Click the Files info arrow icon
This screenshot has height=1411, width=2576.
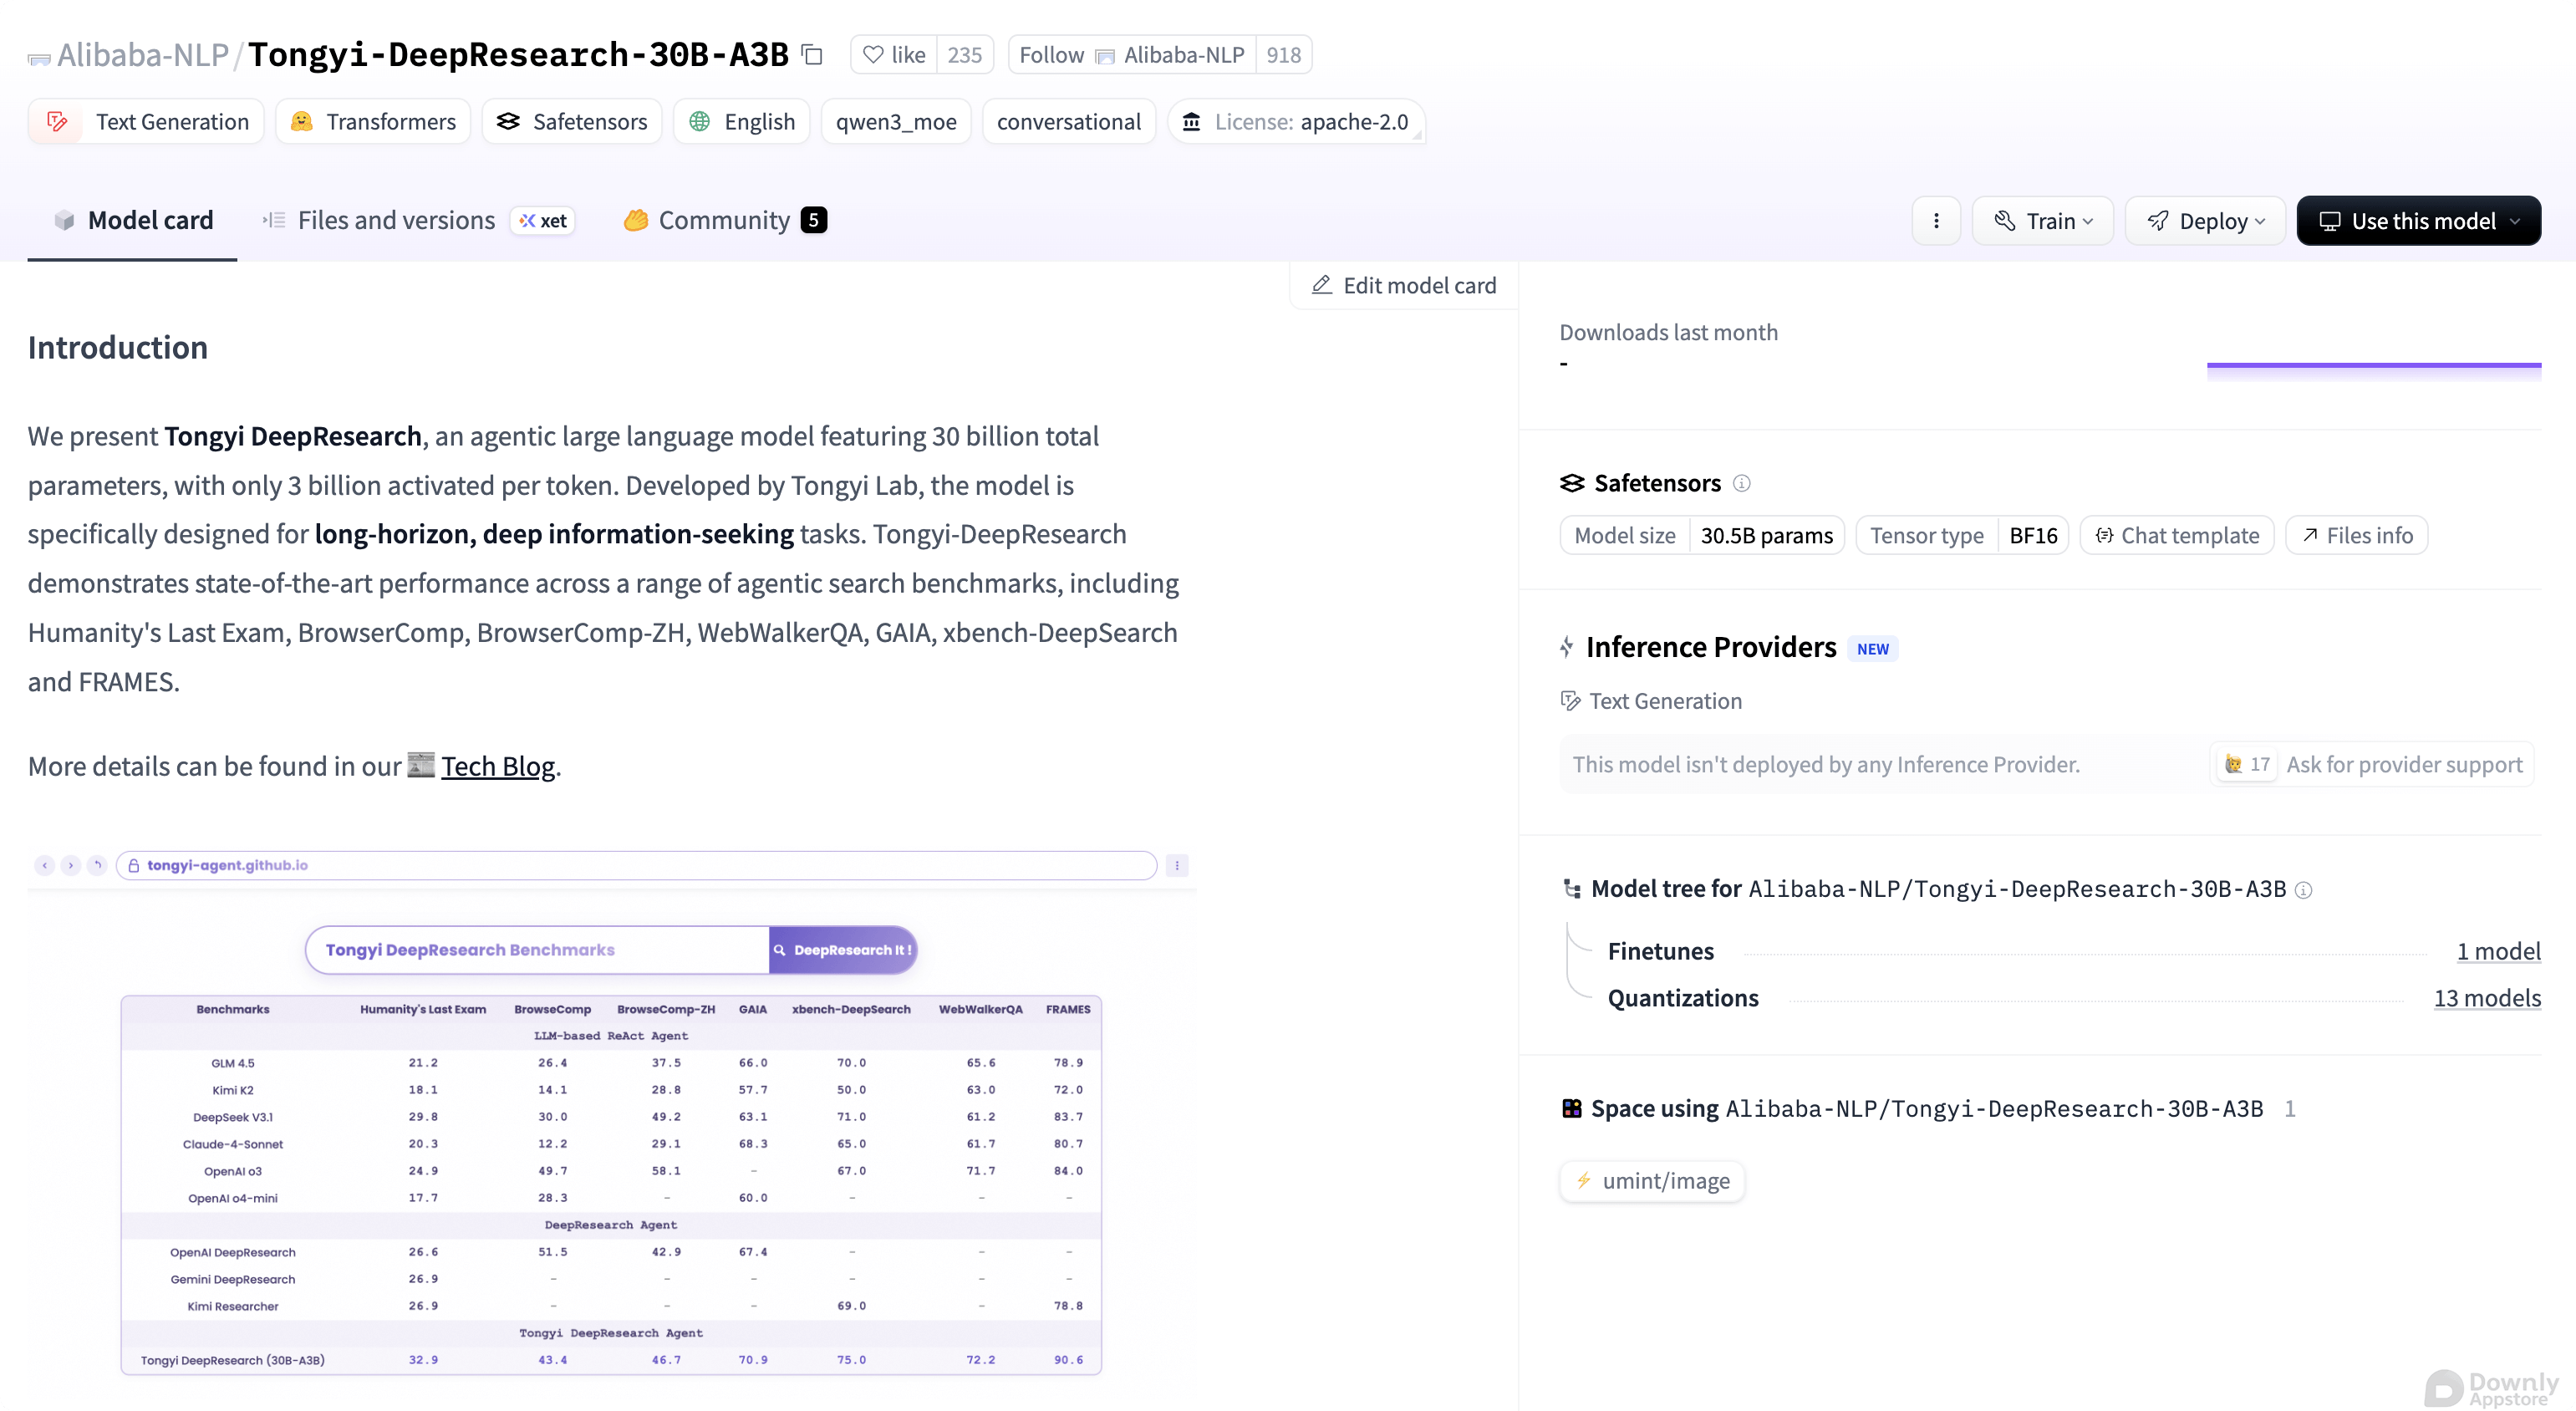pos(2310,535)
